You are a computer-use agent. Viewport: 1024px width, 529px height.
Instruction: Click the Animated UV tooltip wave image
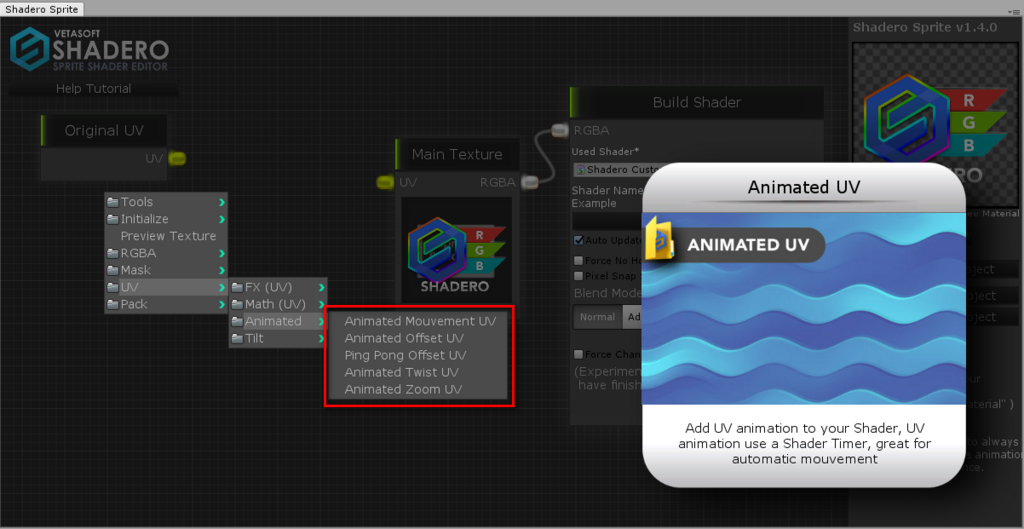coord(804,309)
